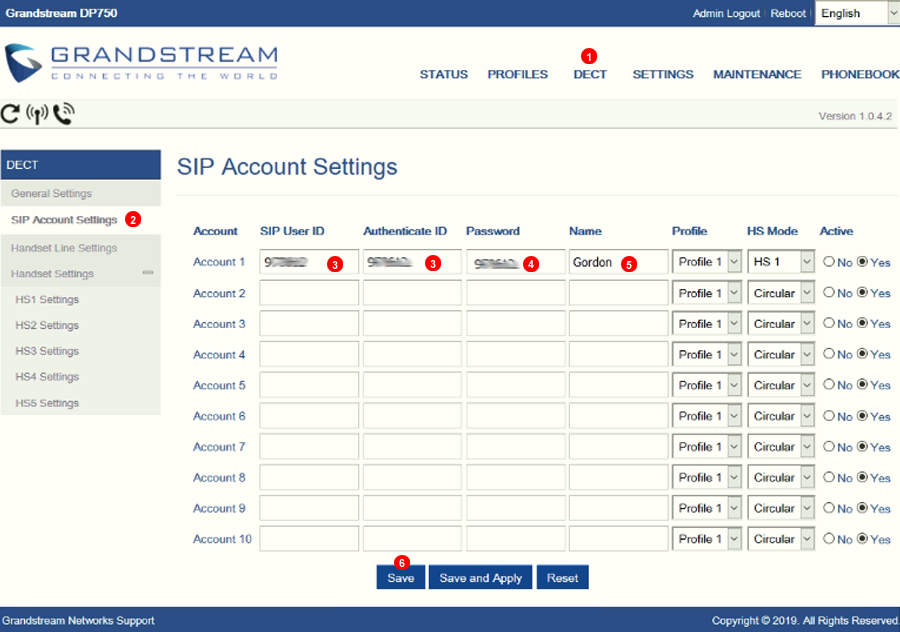This screenshot has height=632, width=900.
Task: Click the Reset button
Action: 562,577
